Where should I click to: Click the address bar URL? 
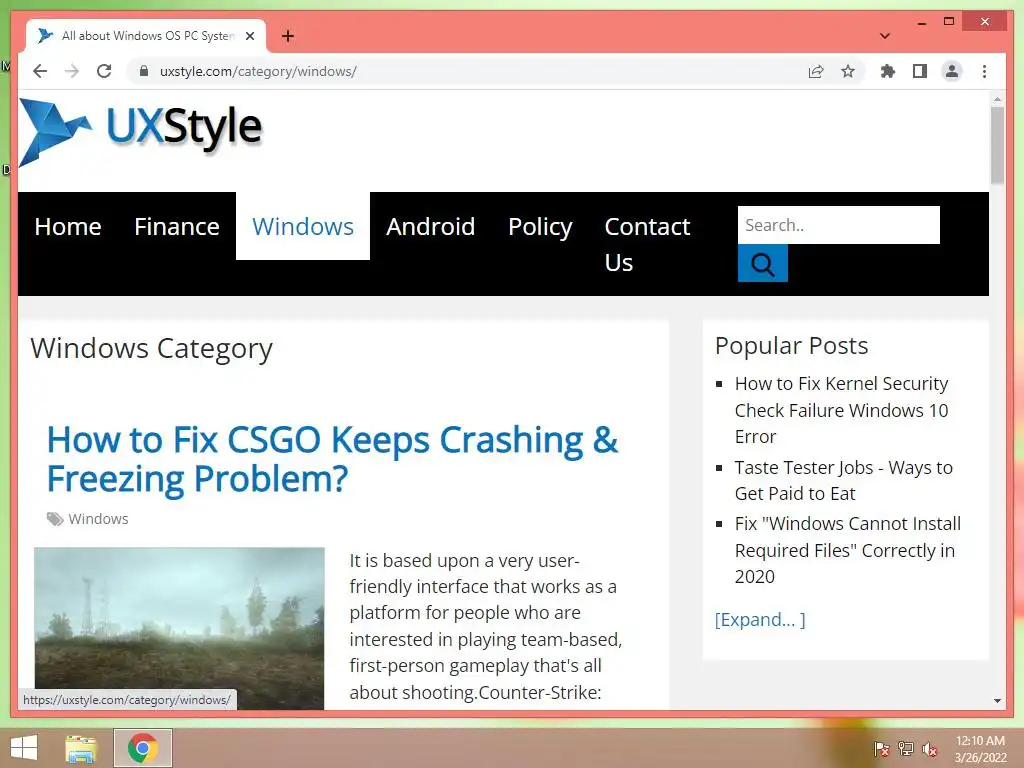(258, 71)
